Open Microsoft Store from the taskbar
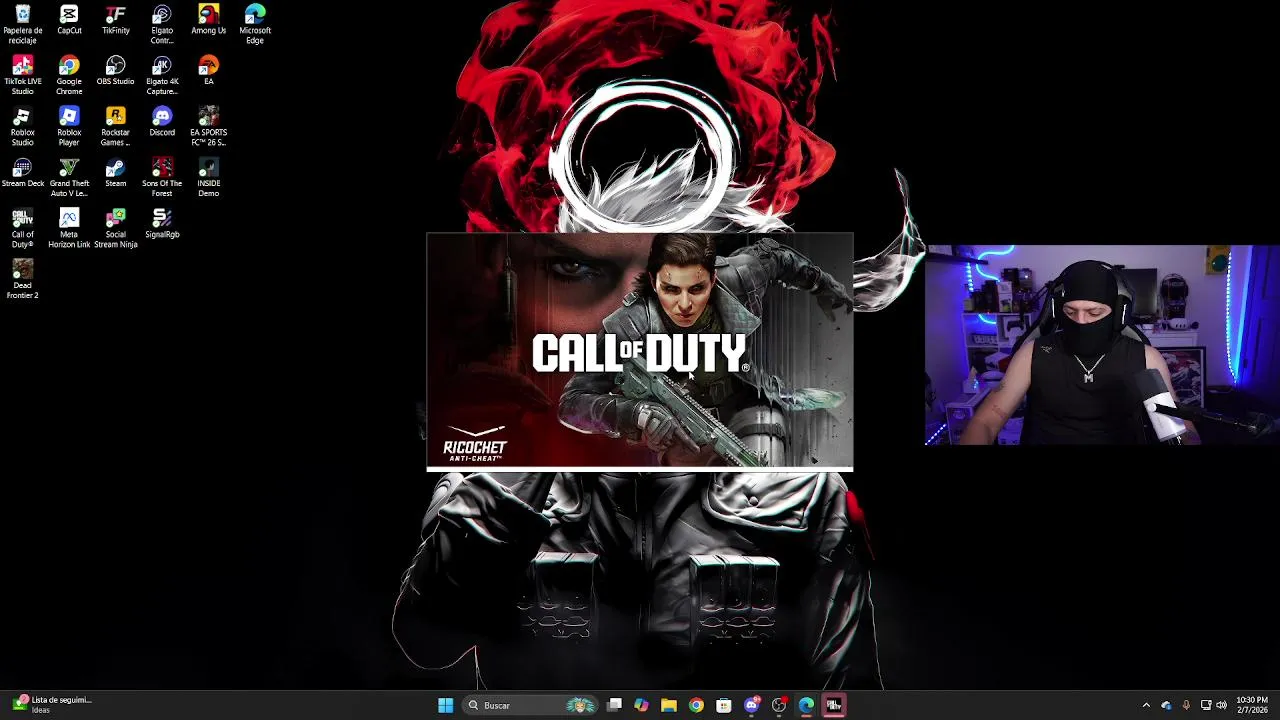 723,705
